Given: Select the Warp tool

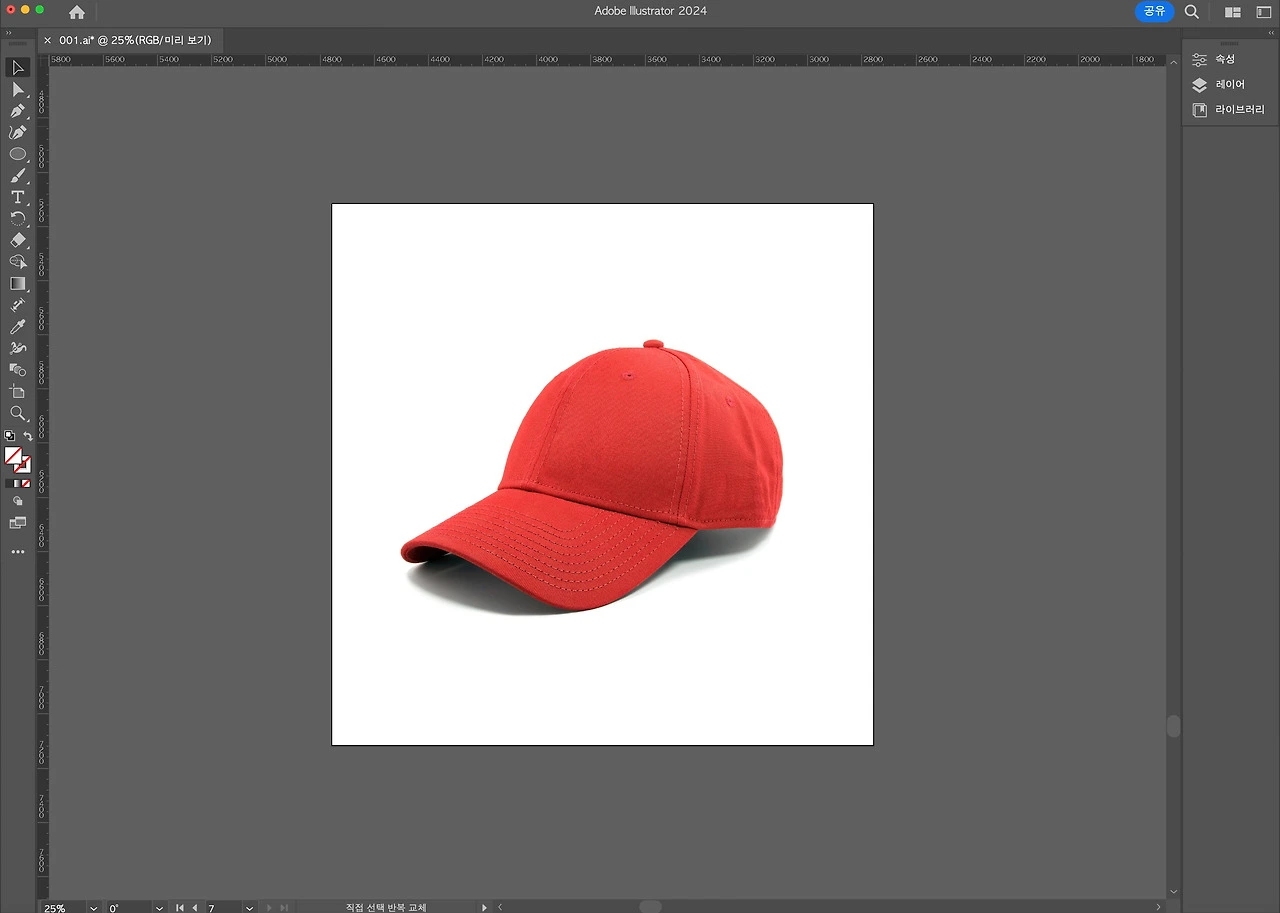Looking at the screenshot, I should point(18,348).
